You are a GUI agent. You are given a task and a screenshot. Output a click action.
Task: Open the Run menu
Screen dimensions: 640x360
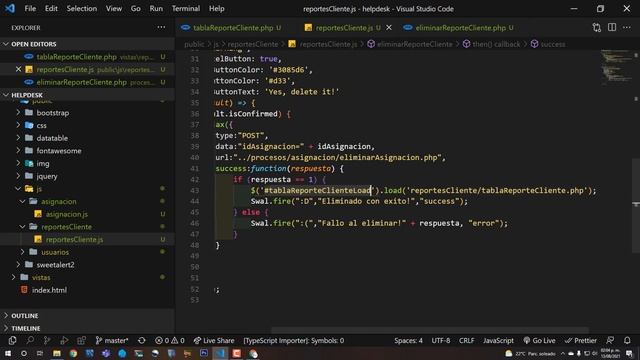coord(156,9)
